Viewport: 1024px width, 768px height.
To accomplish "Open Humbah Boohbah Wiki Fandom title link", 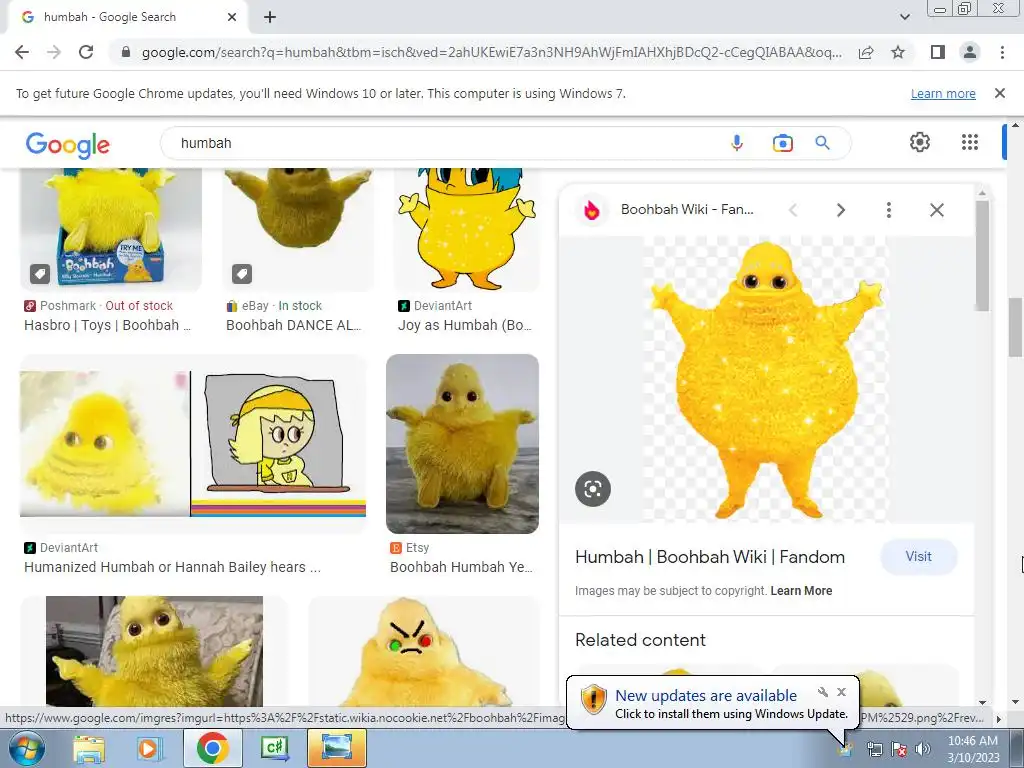I will point(710,557).
